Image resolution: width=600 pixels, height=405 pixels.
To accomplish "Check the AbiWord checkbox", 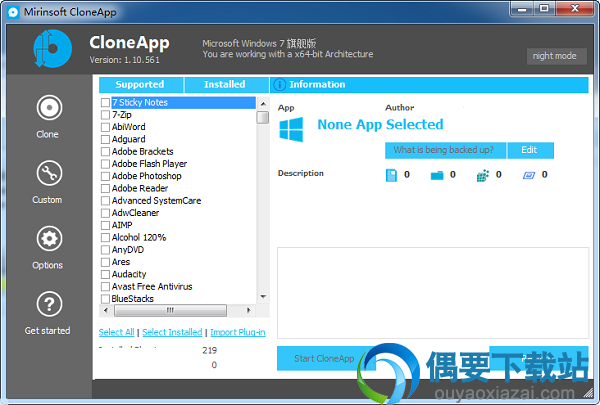I will coord(105,127).
